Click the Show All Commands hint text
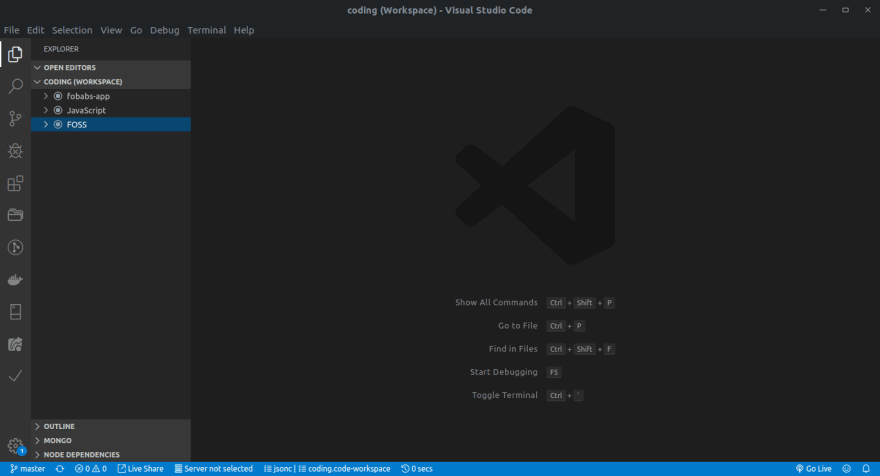 [496, 303]
